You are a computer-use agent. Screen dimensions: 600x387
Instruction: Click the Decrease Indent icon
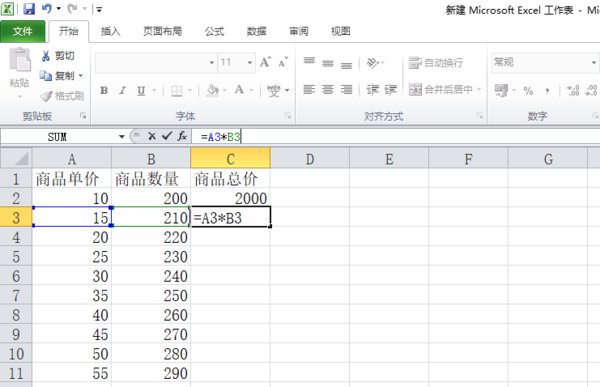click(x=372, y=90)
